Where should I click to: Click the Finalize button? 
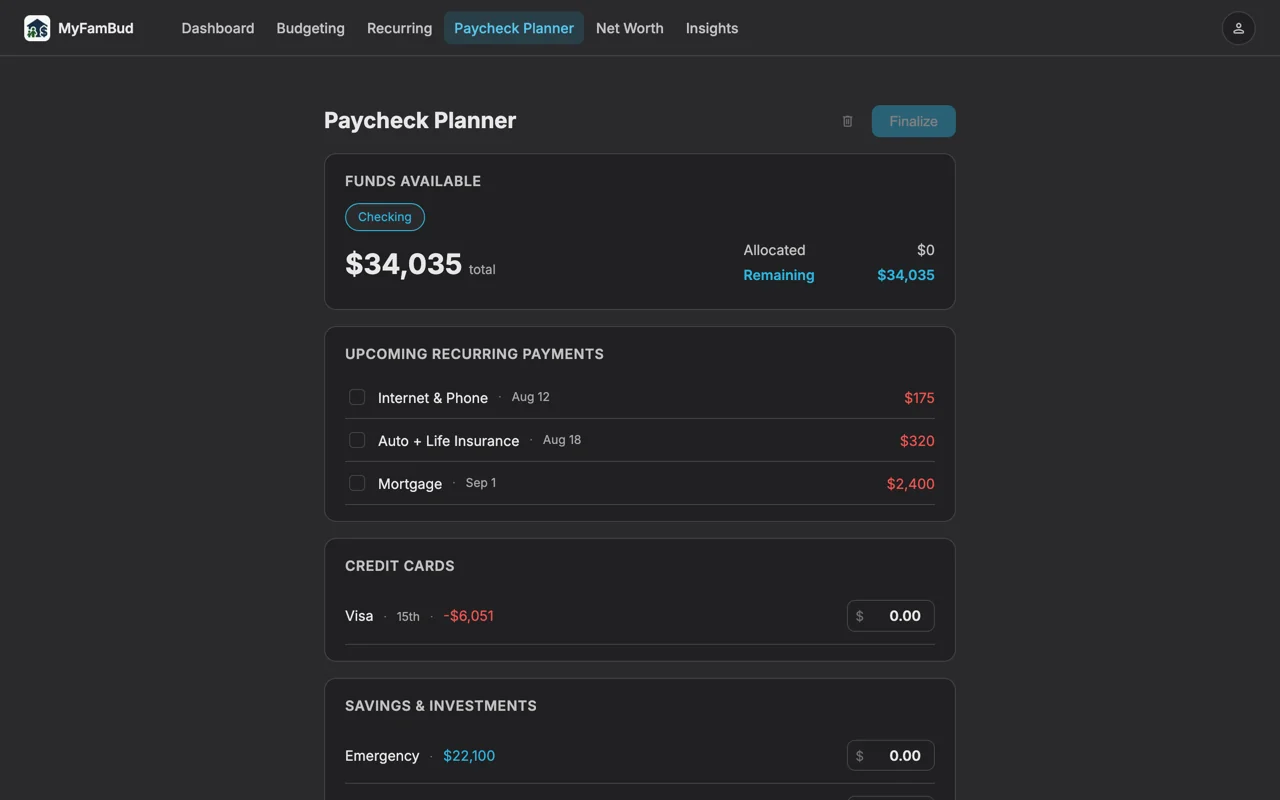[914, 121]
